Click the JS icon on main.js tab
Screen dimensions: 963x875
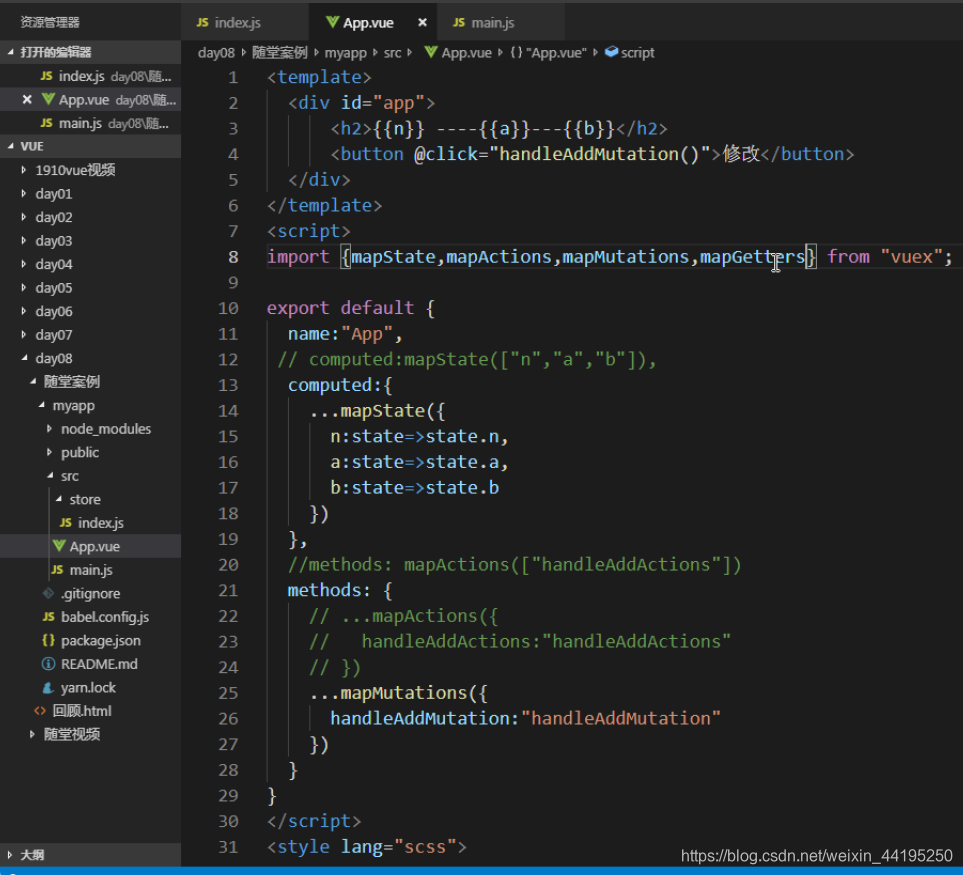coord(459,23)
